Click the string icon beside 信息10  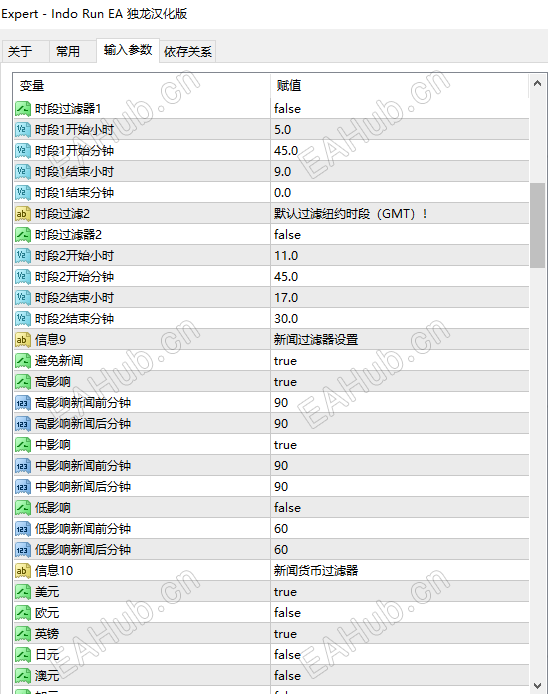coord(23,571)
